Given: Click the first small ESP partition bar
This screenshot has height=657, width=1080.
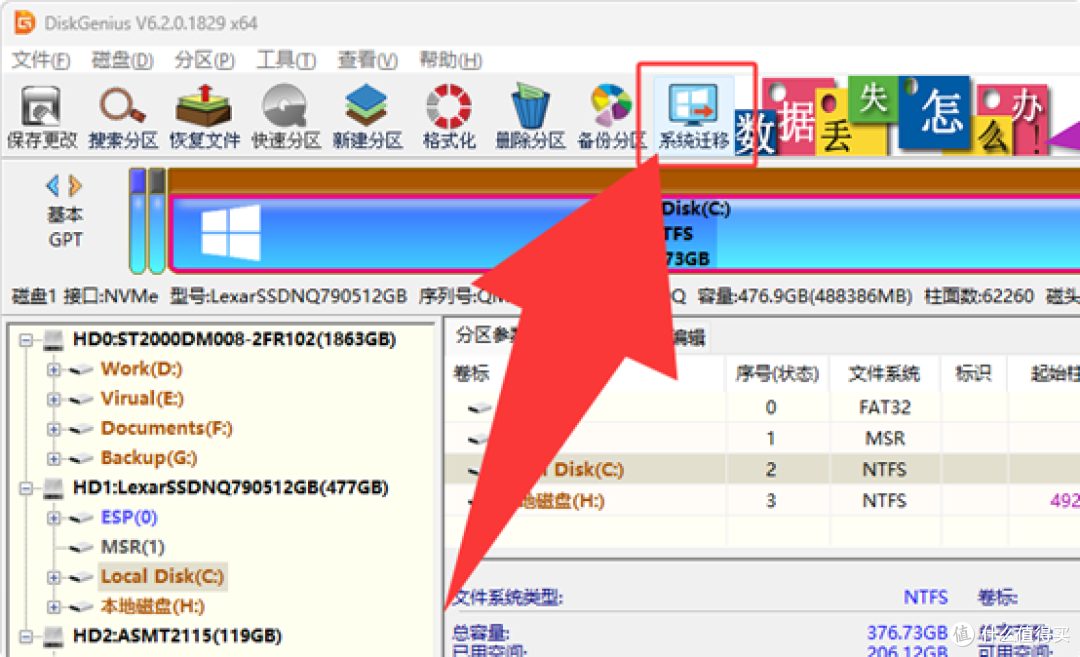Looking at the screenshot, I should [138, 220].
